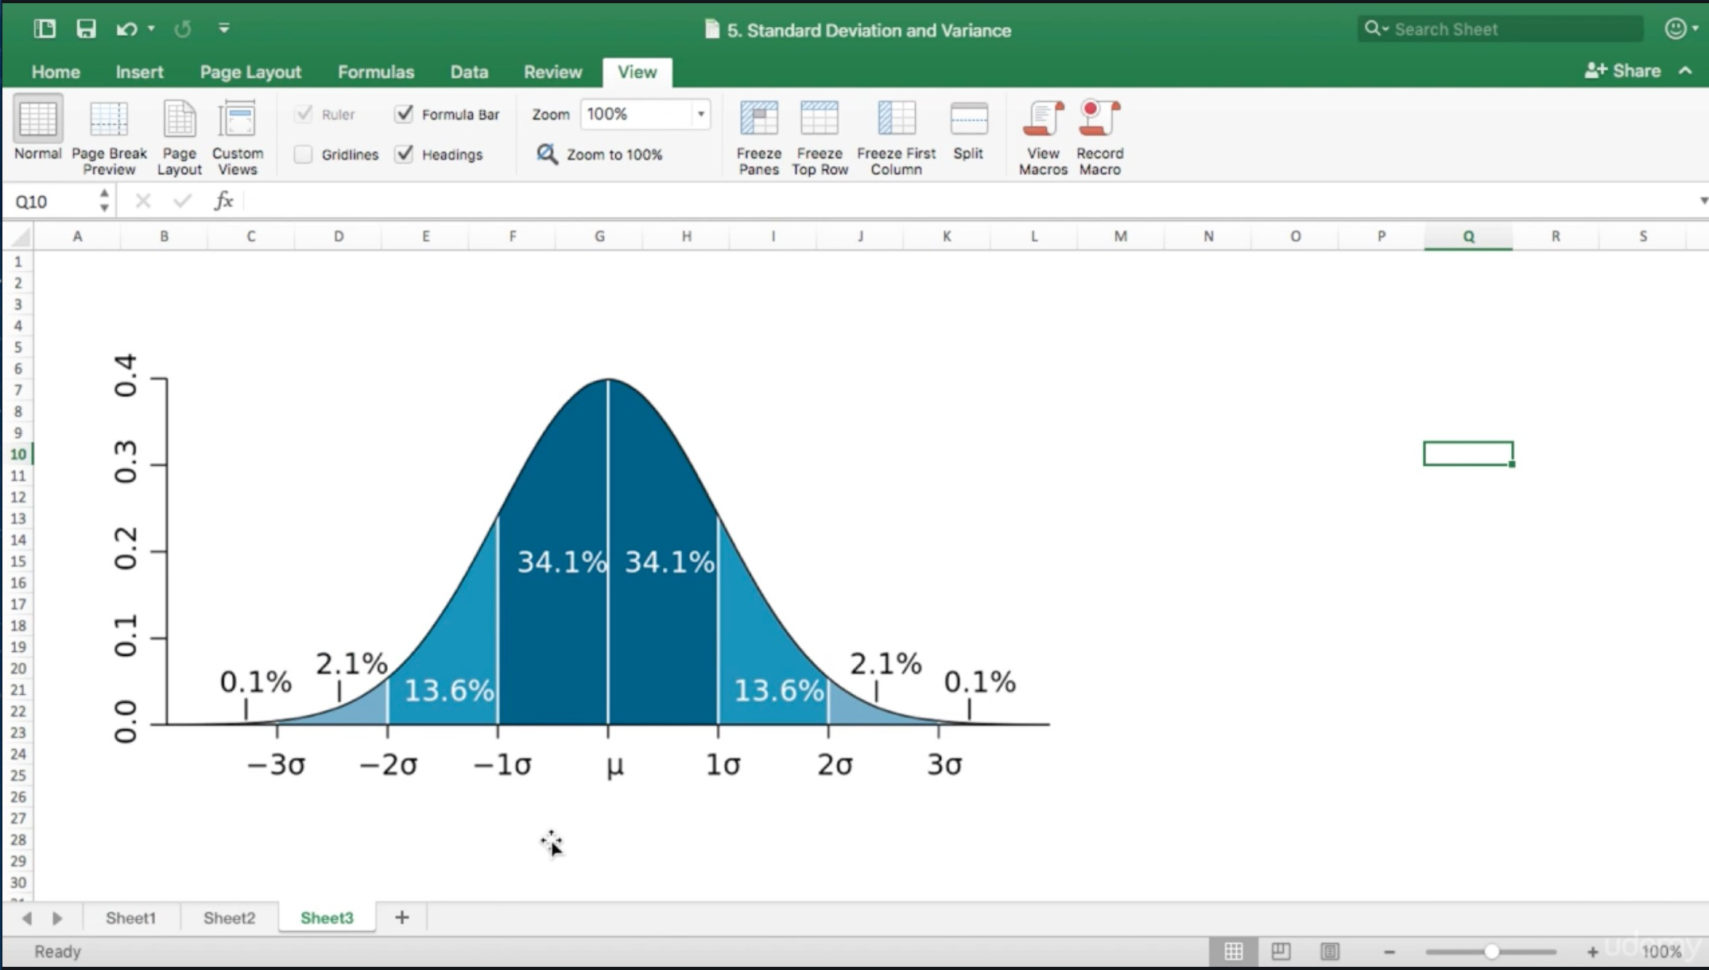The image size is (1709, 970).
Task: Click Zoom to 100% button
Action: pos(600,155)
